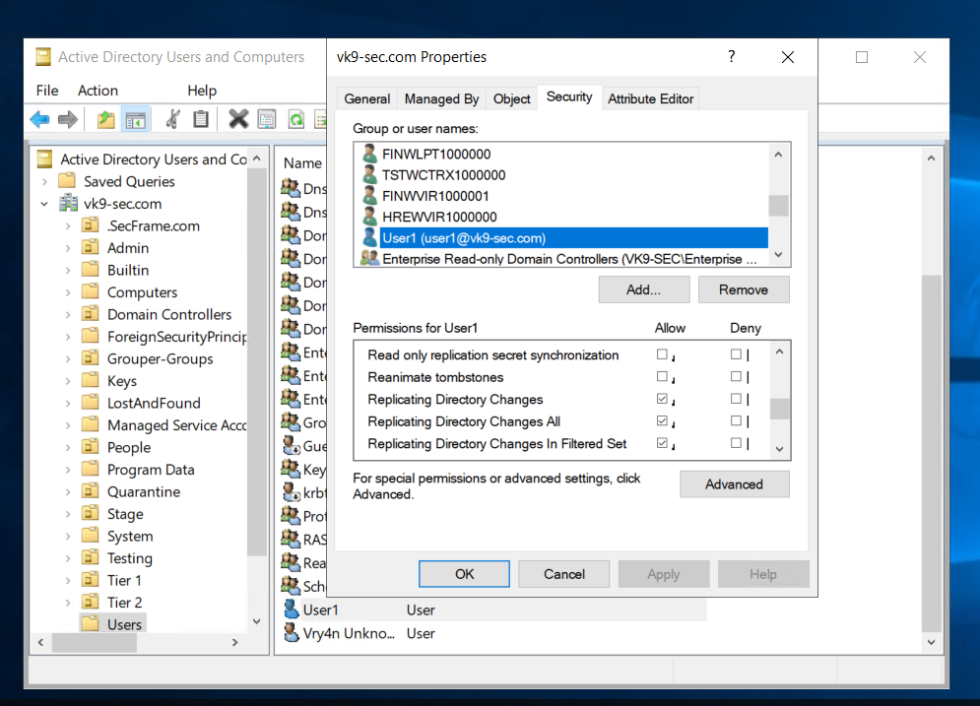Switch to the Managed By tab

[441, 99]
